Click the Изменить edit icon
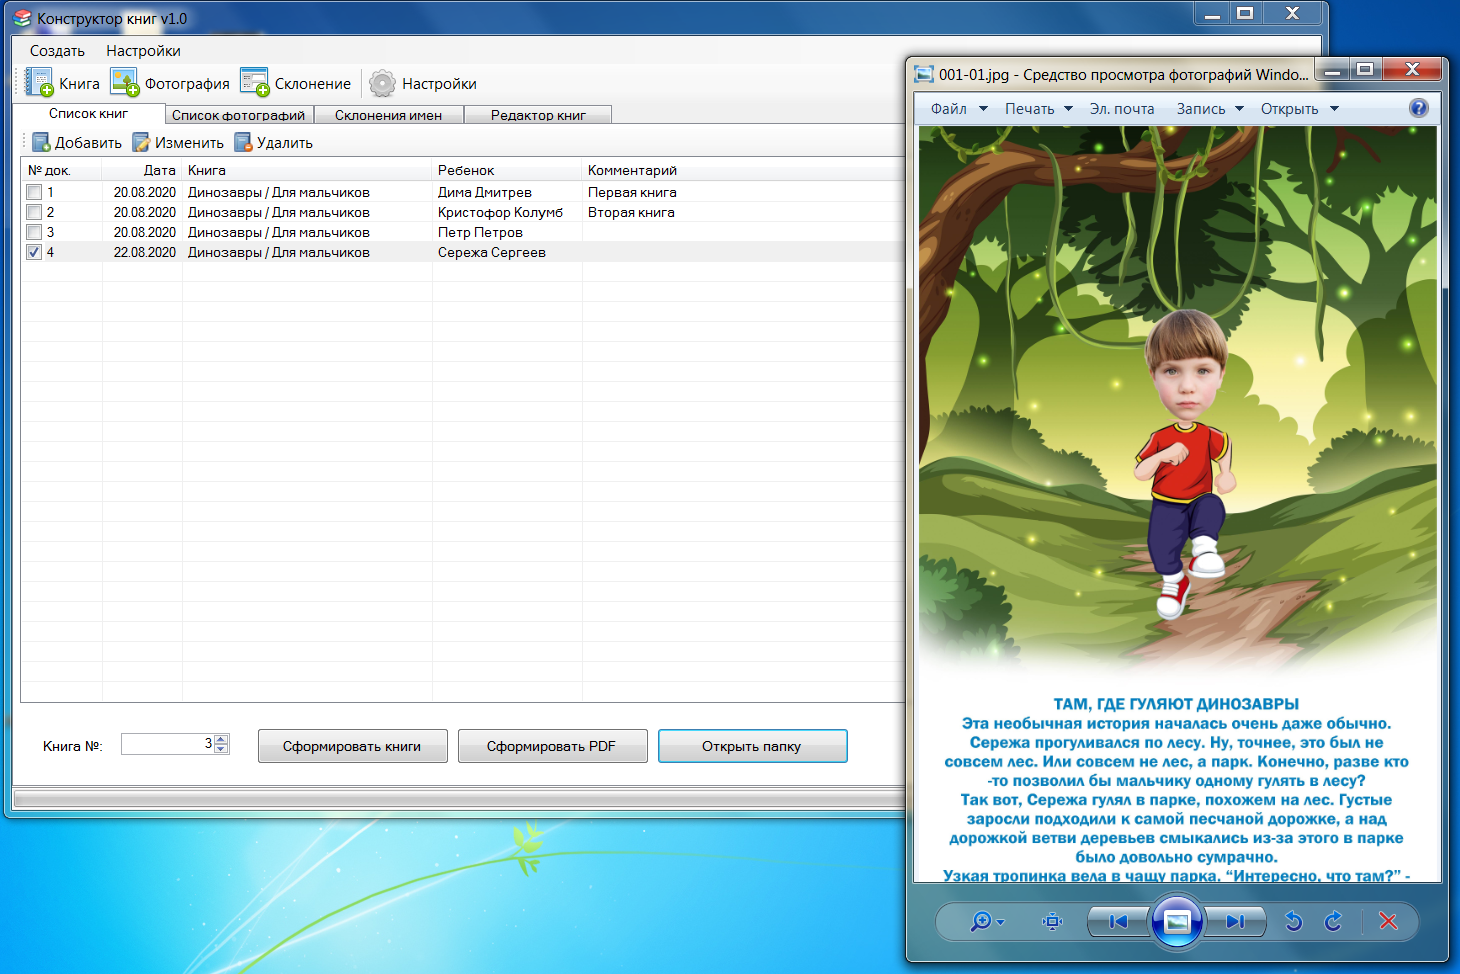Screen dimensions: 1460x974 click(x=141, y=142)
